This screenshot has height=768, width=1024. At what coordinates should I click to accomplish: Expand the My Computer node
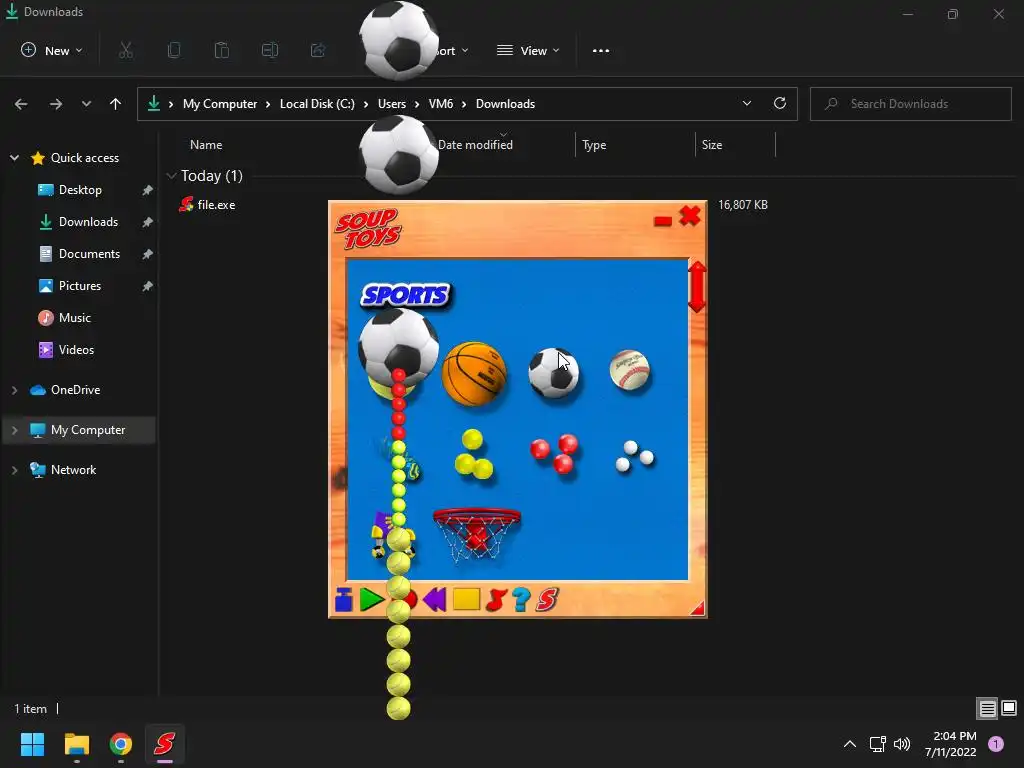point(14,430)
